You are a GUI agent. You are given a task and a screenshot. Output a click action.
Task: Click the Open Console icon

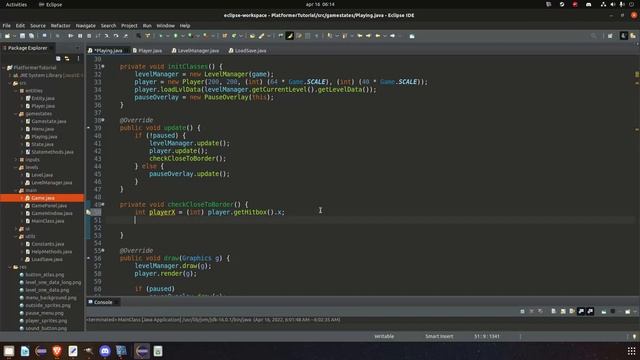[627, 311]
